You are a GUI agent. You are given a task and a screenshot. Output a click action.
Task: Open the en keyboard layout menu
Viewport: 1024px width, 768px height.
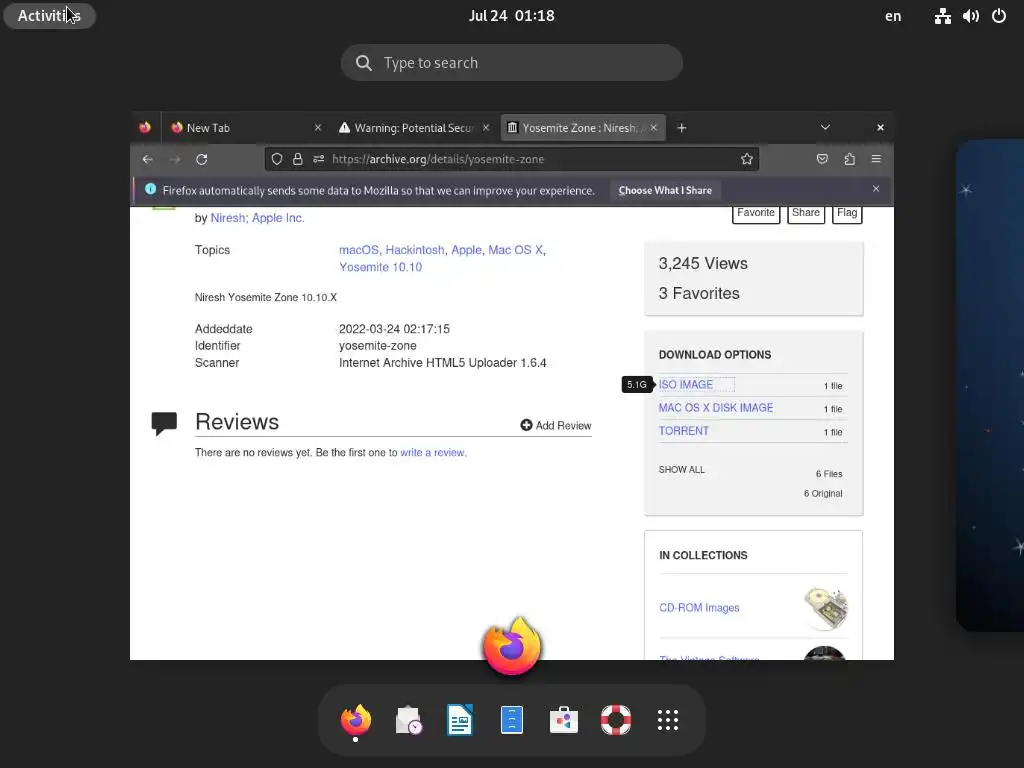[x=893, y=16]
